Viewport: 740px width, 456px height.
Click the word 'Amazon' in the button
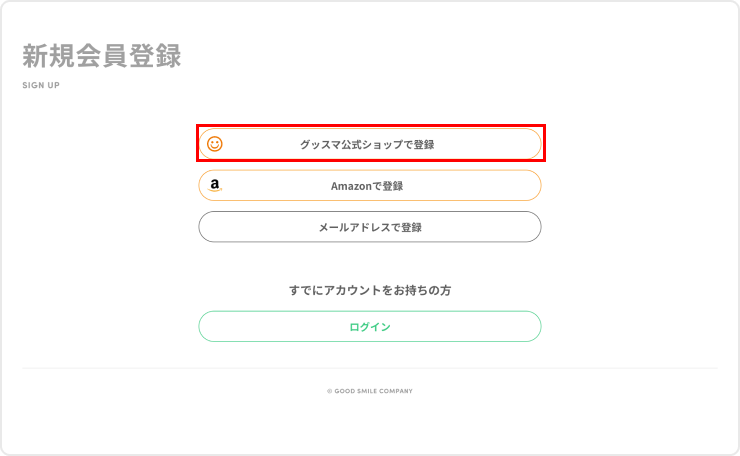350,186
